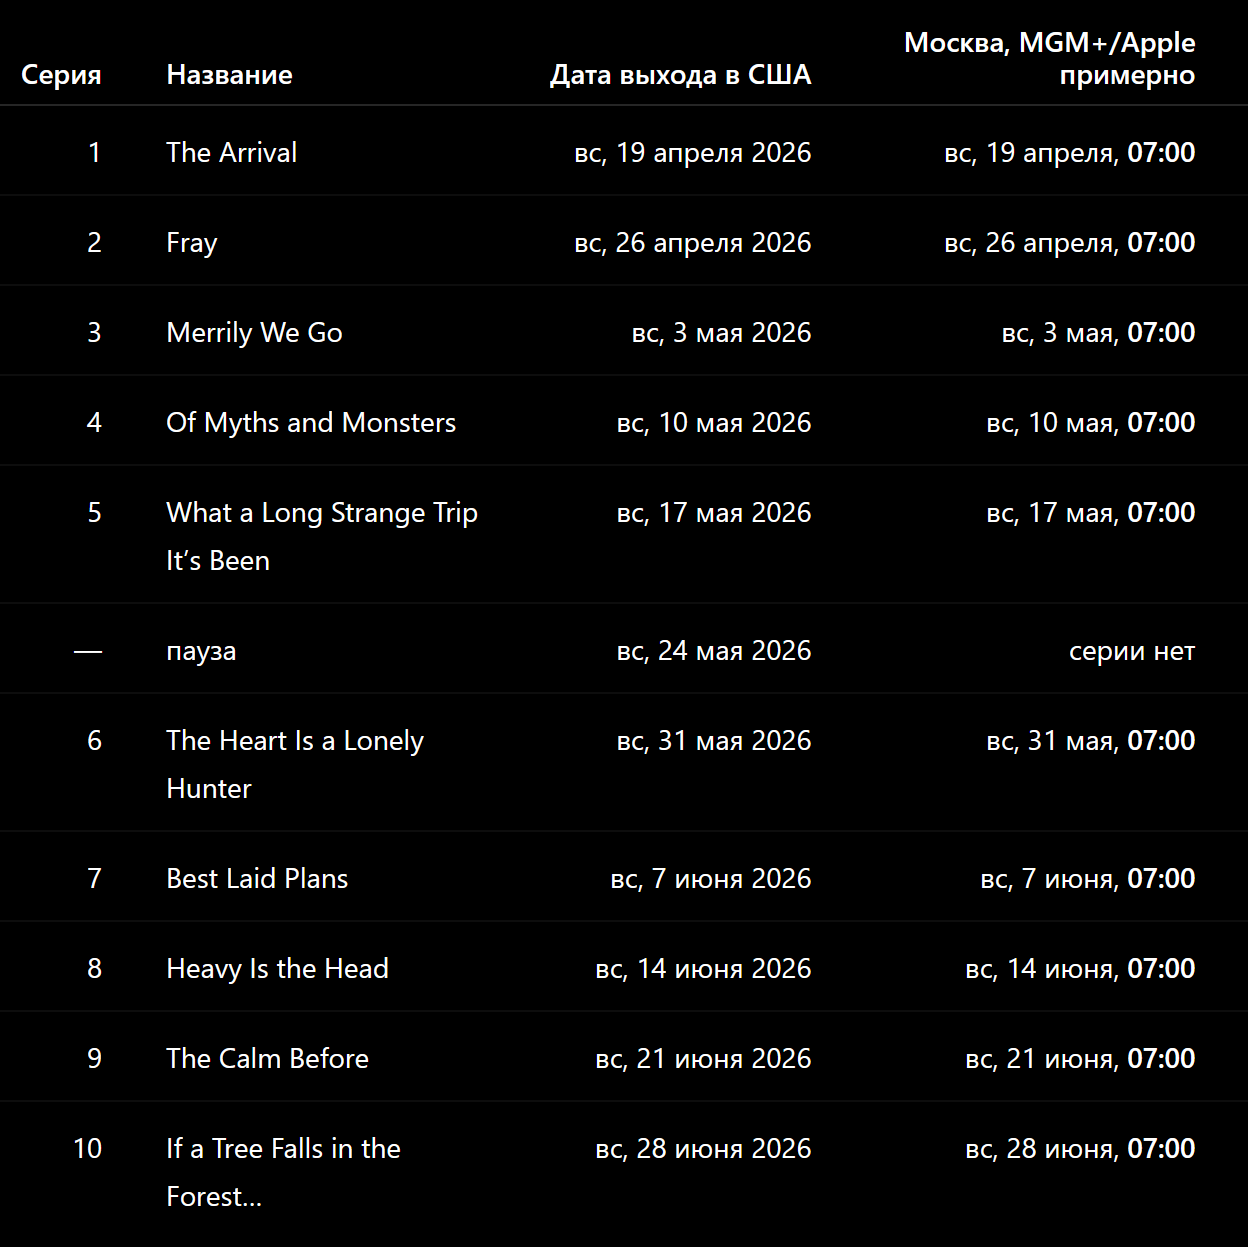This screenshot has height=1247, width=1248.
Task: Click the 'Best Laid Plans' title
Action: point(257,878)
